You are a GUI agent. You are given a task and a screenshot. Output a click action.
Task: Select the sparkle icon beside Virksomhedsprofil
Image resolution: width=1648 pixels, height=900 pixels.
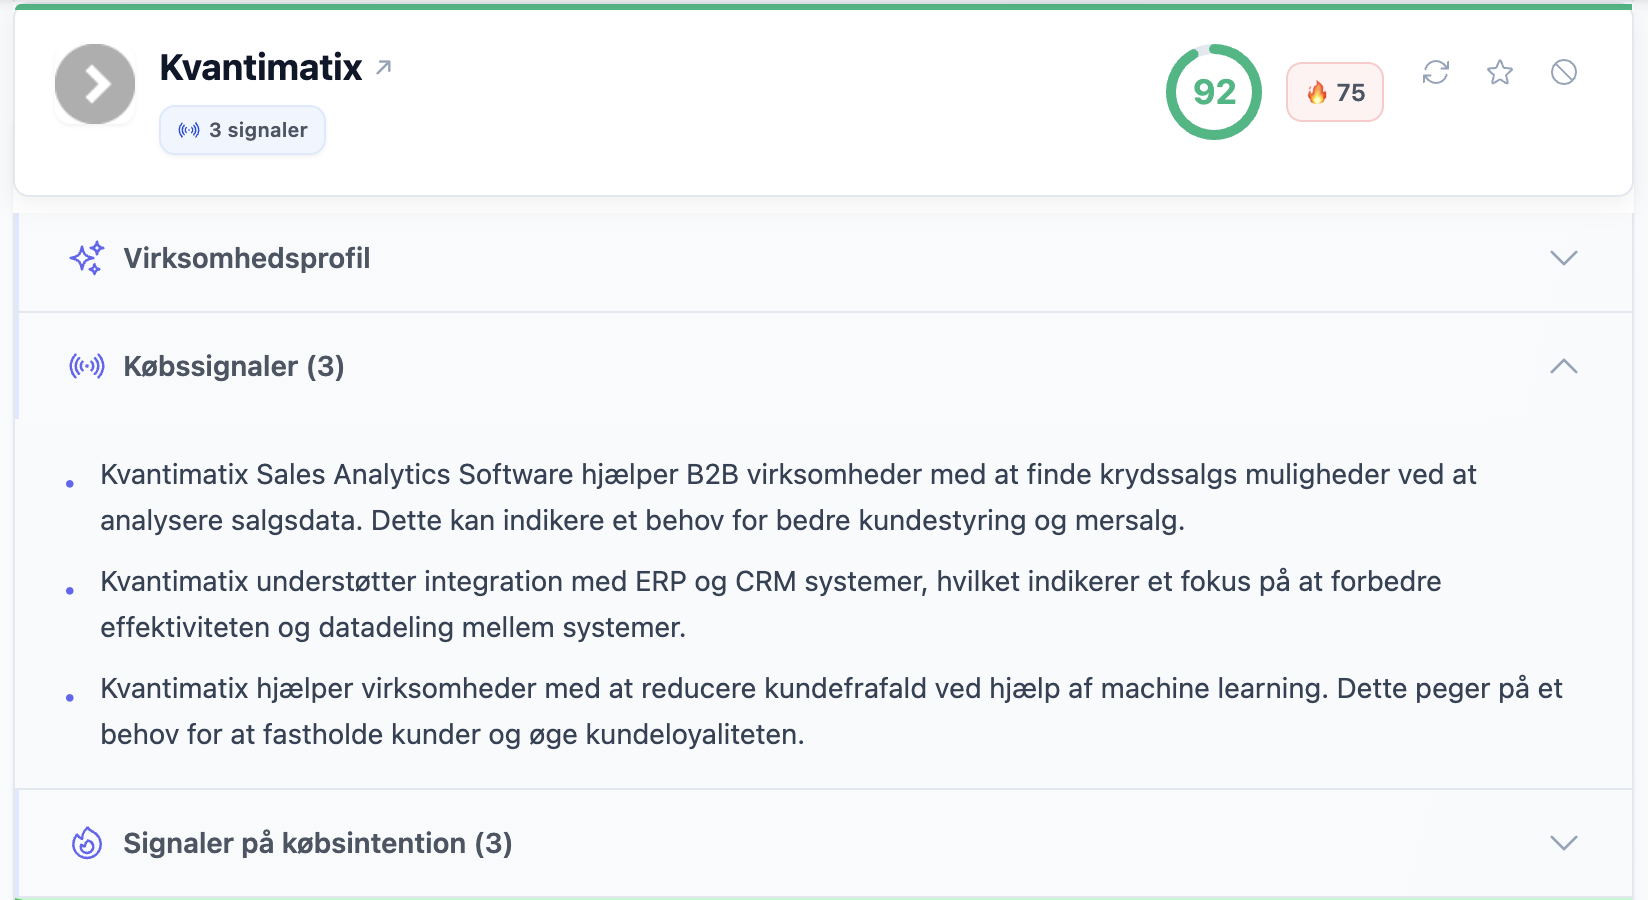(87, 258)
